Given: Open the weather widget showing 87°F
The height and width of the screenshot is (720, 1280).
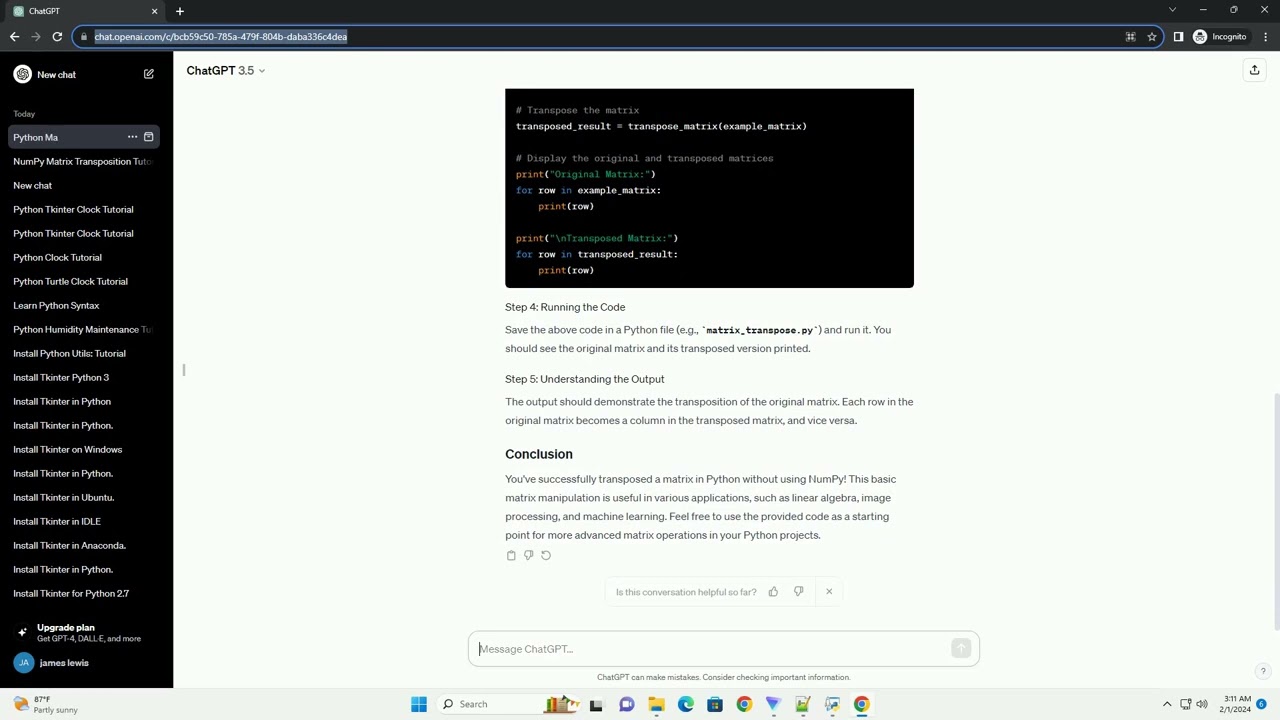Looking at the screenshot, I should (x=46, y=704).
